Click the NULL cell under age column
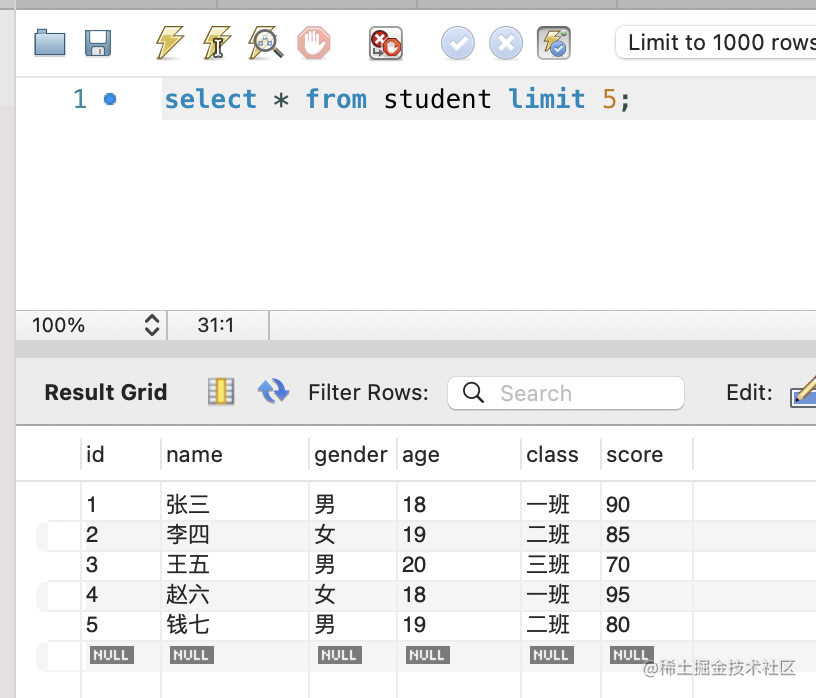This screenshot has width=816, height=698. [427, 655]
